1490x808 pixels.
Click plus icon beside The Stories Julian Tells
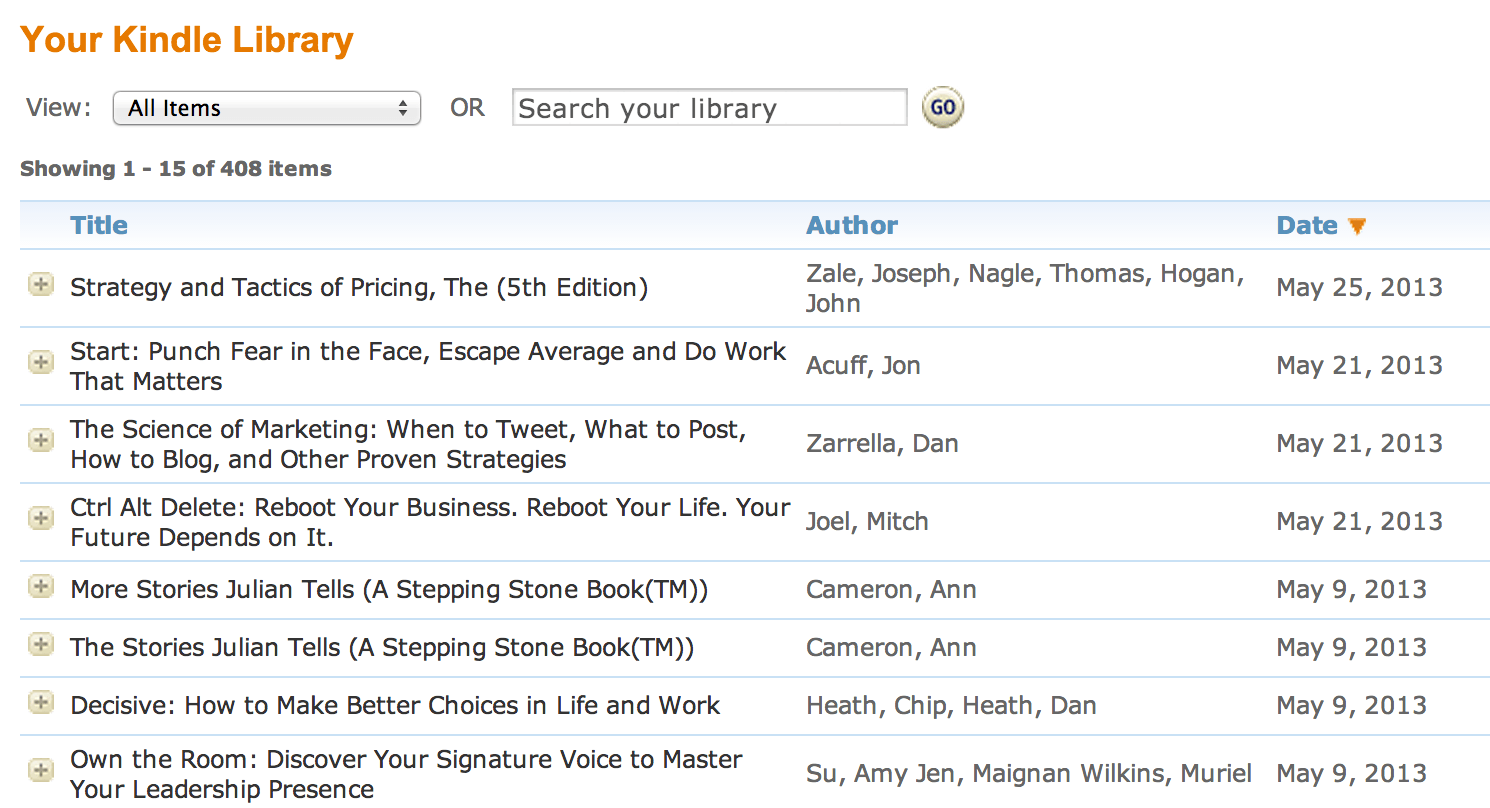click(40, 645)
